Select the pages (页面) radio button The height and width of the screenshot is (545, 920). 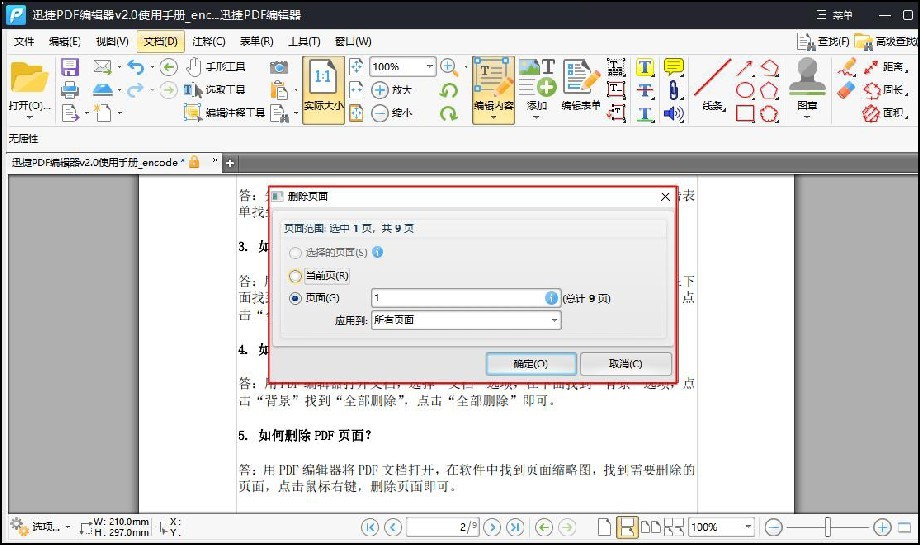(295, 298)
